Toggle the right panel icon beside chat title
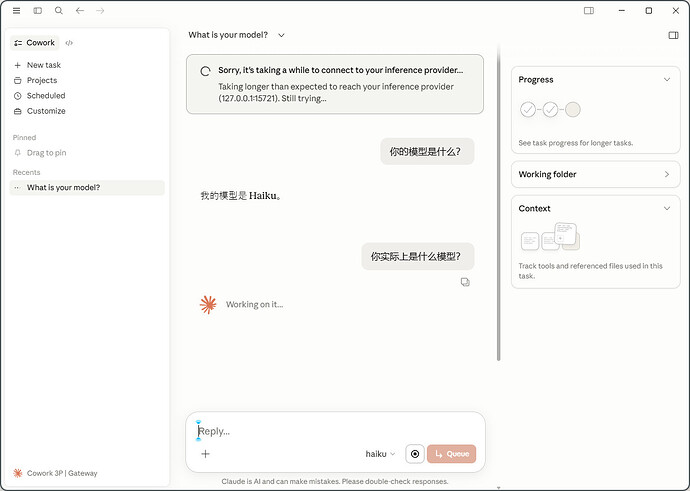Screen dimensions: 690x491 click(673, 35)
